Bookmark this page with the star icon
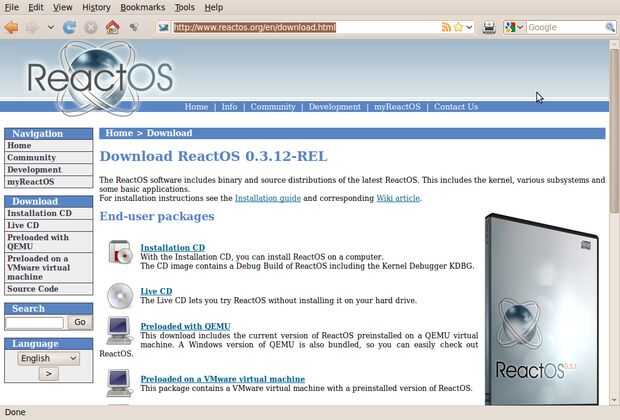The width and height of the screenshot is (620, 420). (x=458, y=27)
